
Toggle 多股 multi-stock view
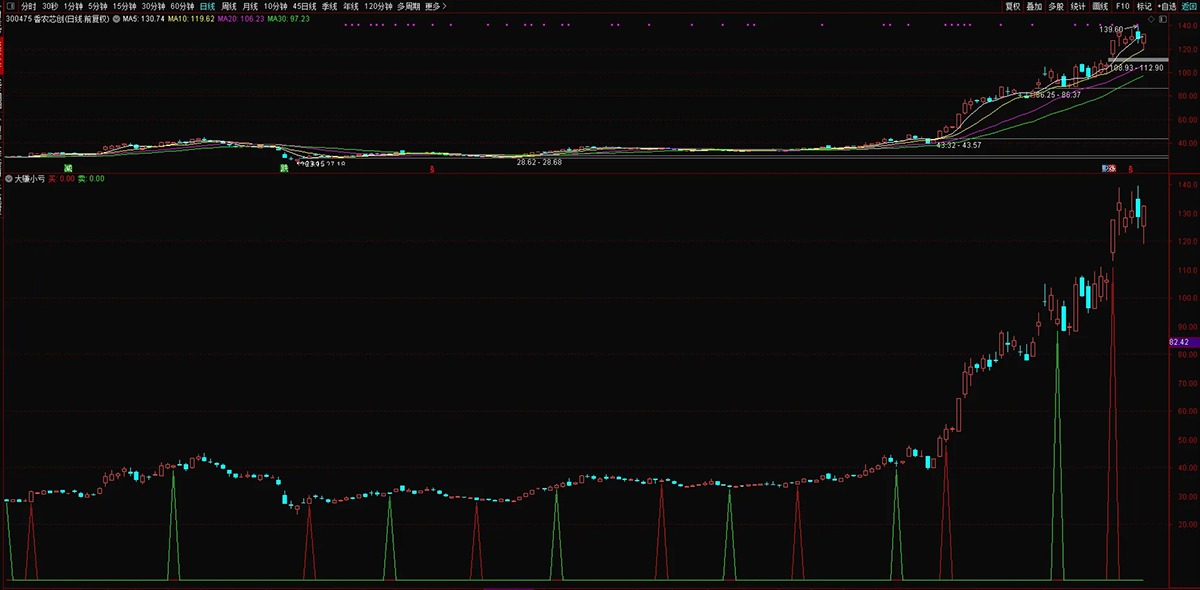click(1056, 6)
